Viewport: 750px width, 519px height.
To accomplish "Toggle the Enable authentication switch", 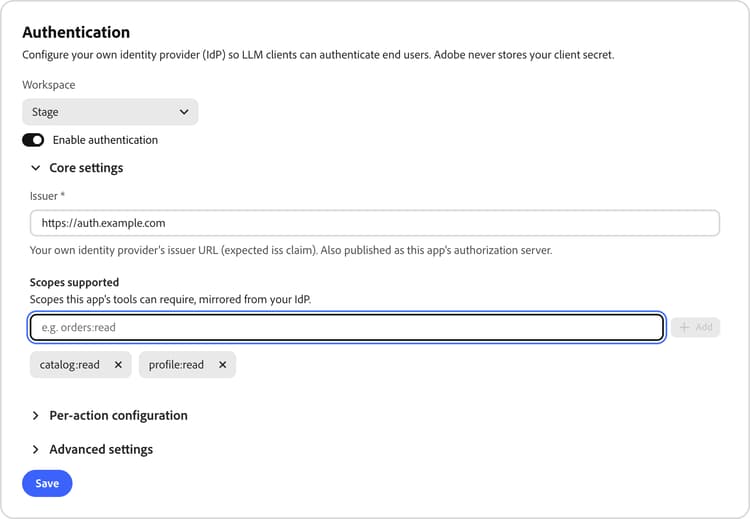I will point(33,140).
